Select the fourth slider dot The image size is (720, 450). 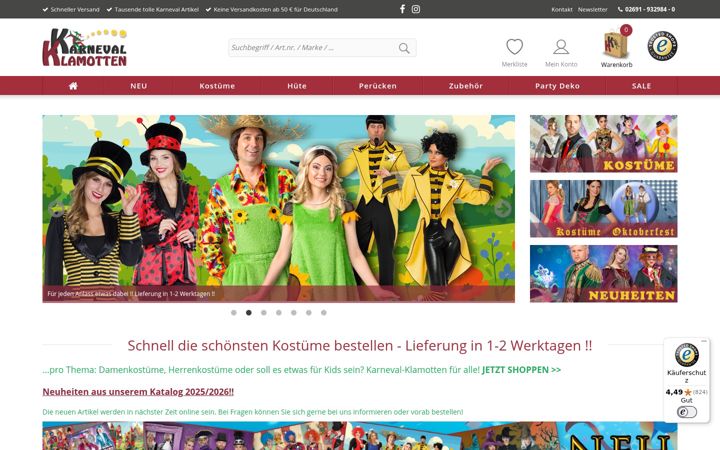pos(279,313)
